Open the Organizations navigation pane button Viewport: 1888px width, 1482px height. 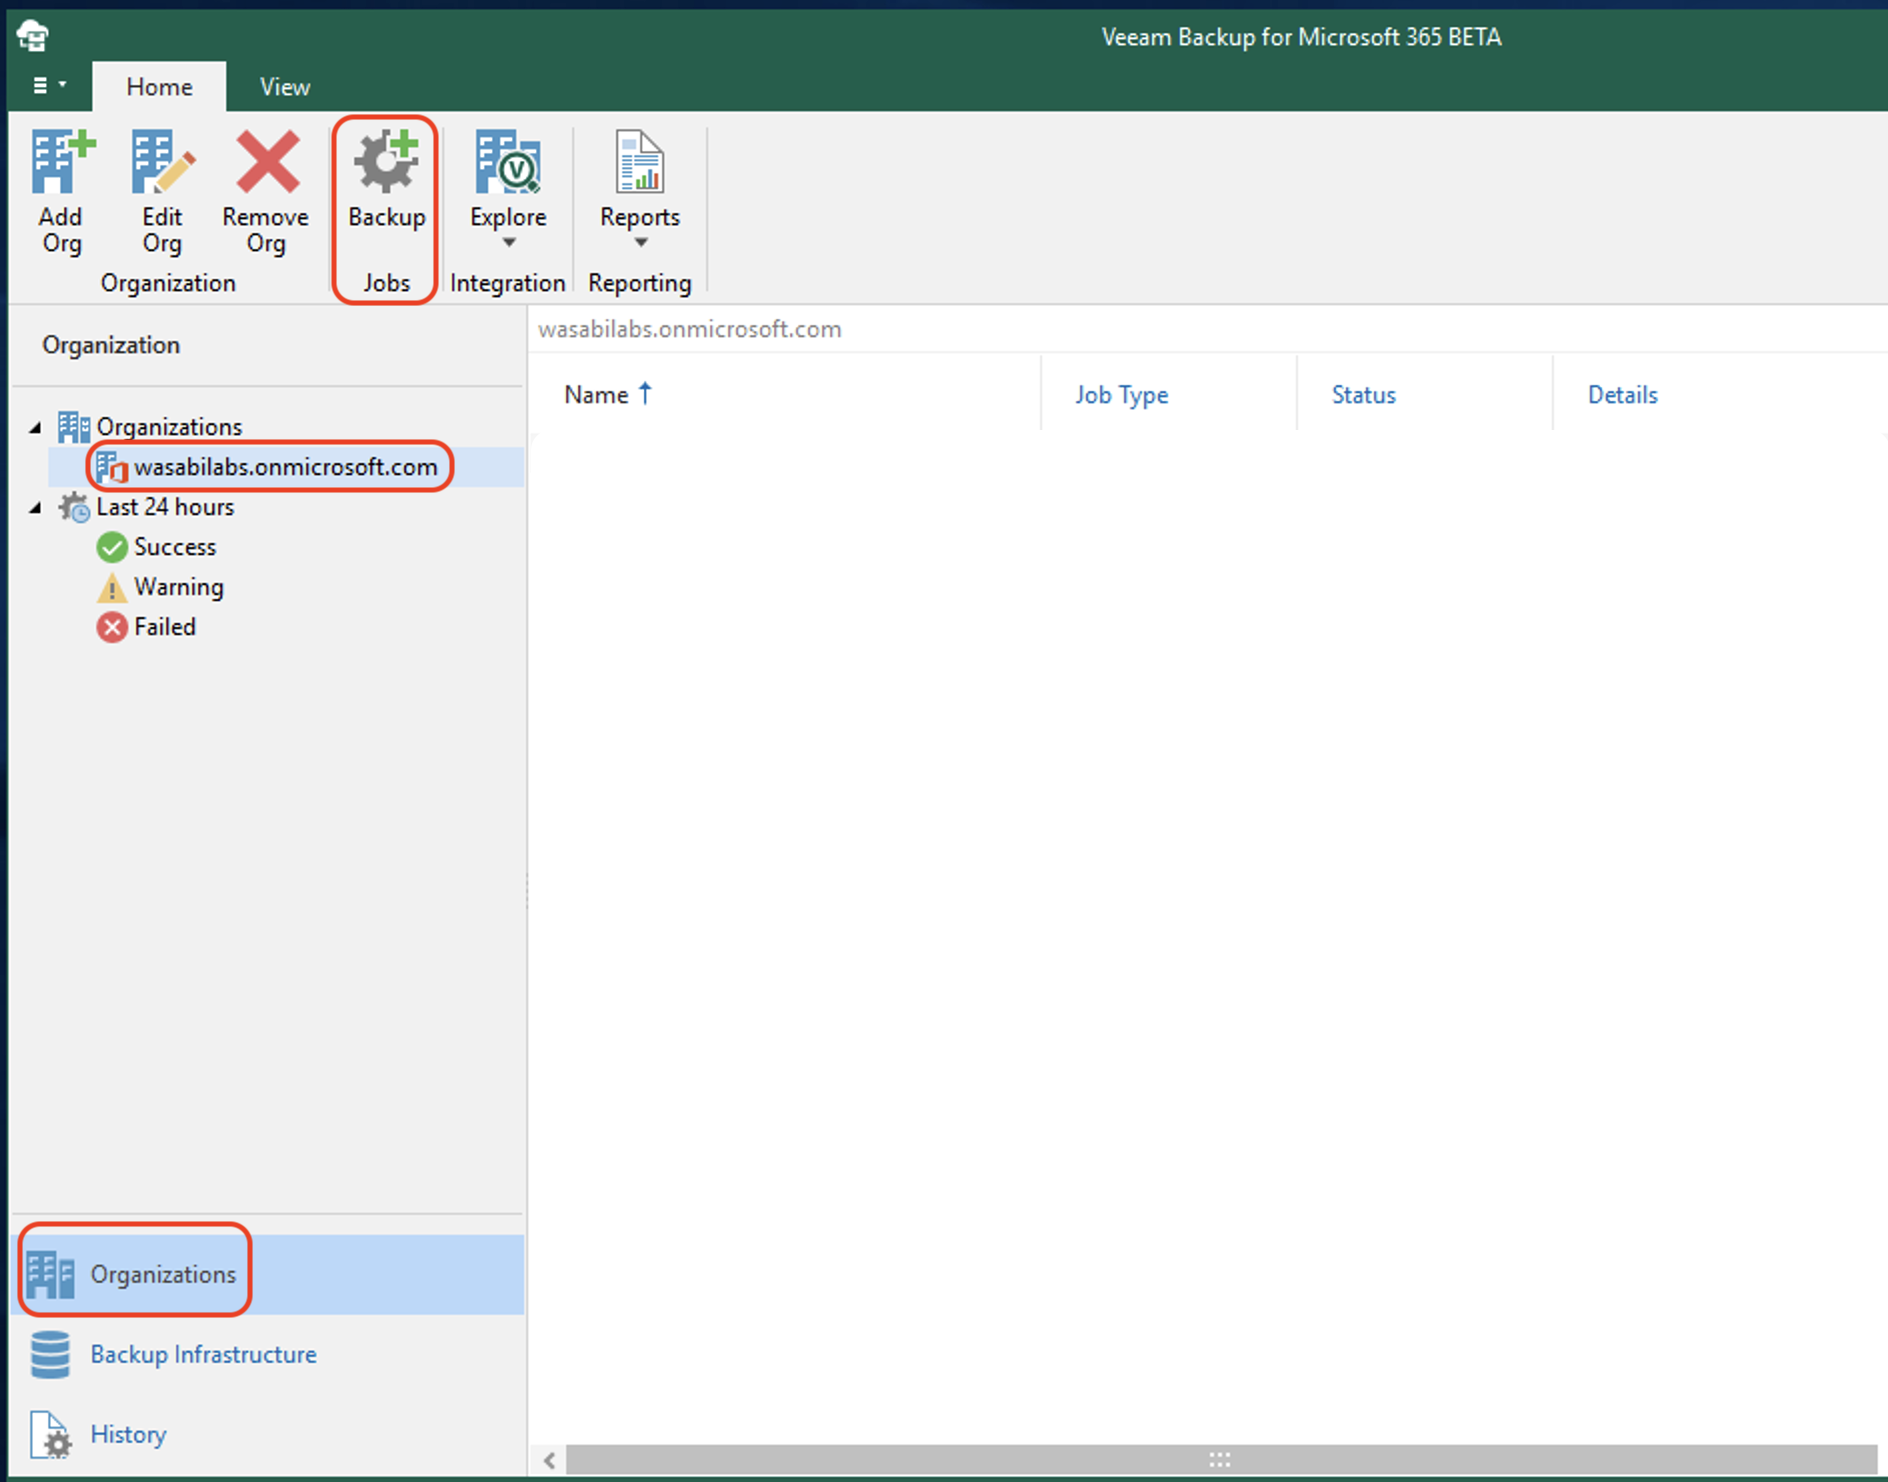pyautogui.click(x=268, y=1274)
